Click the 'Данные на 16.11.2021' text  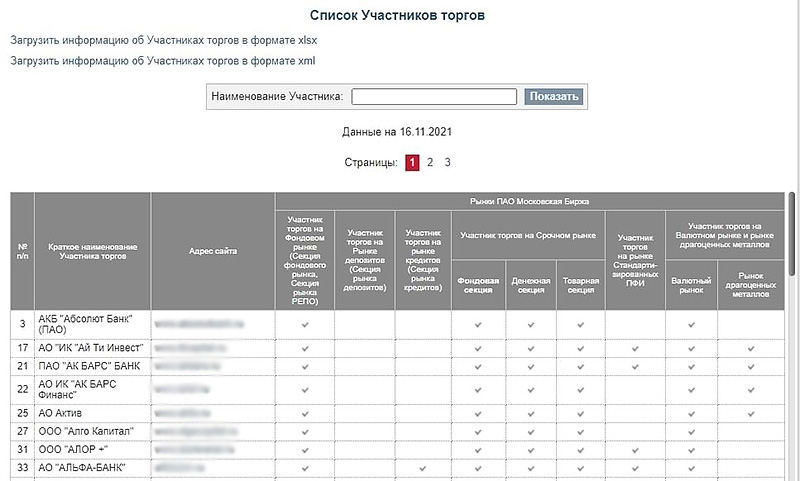pyautogui.click(x=397, y=132)
